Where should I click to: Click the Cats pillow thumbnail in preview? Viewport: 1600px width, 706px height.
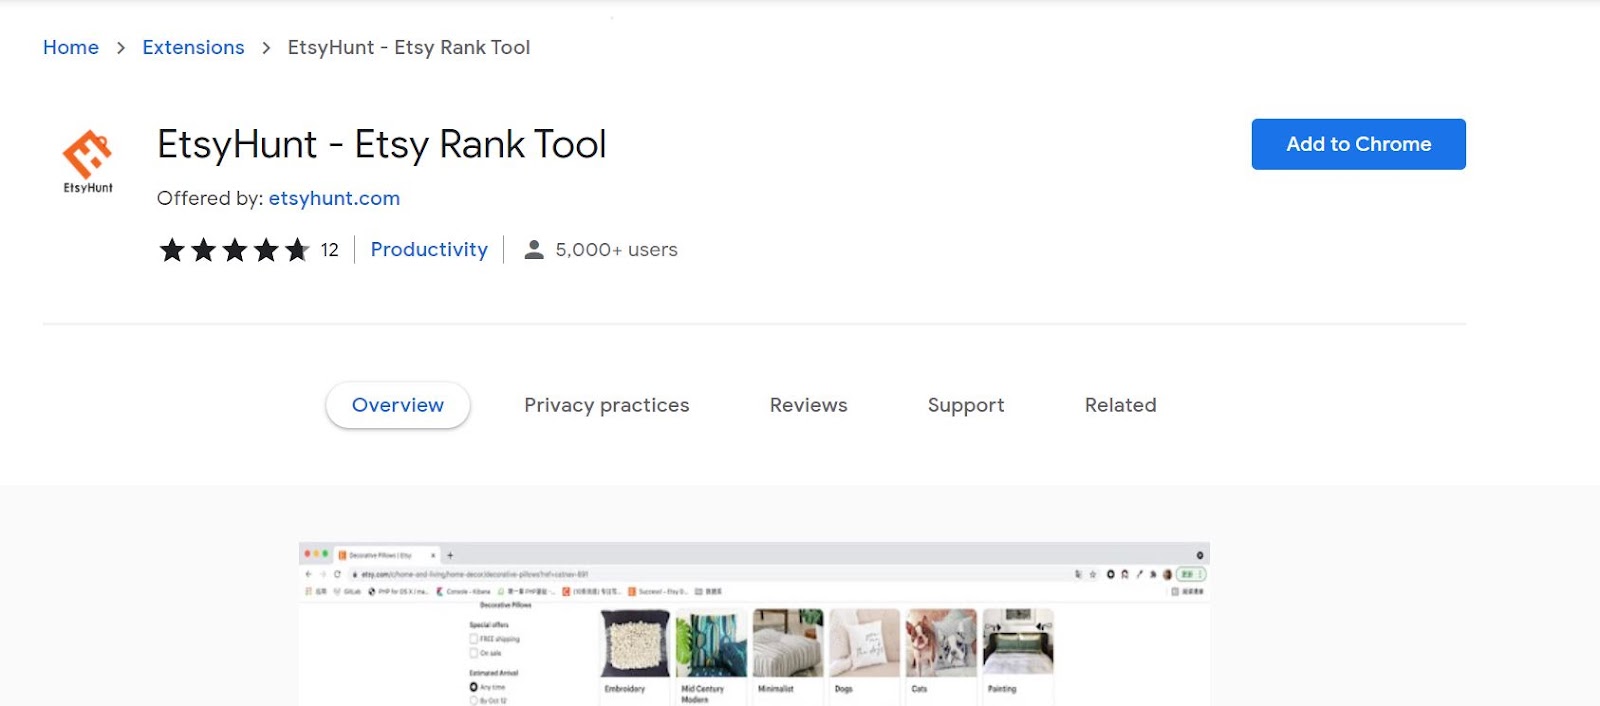[x=941, y=642]
